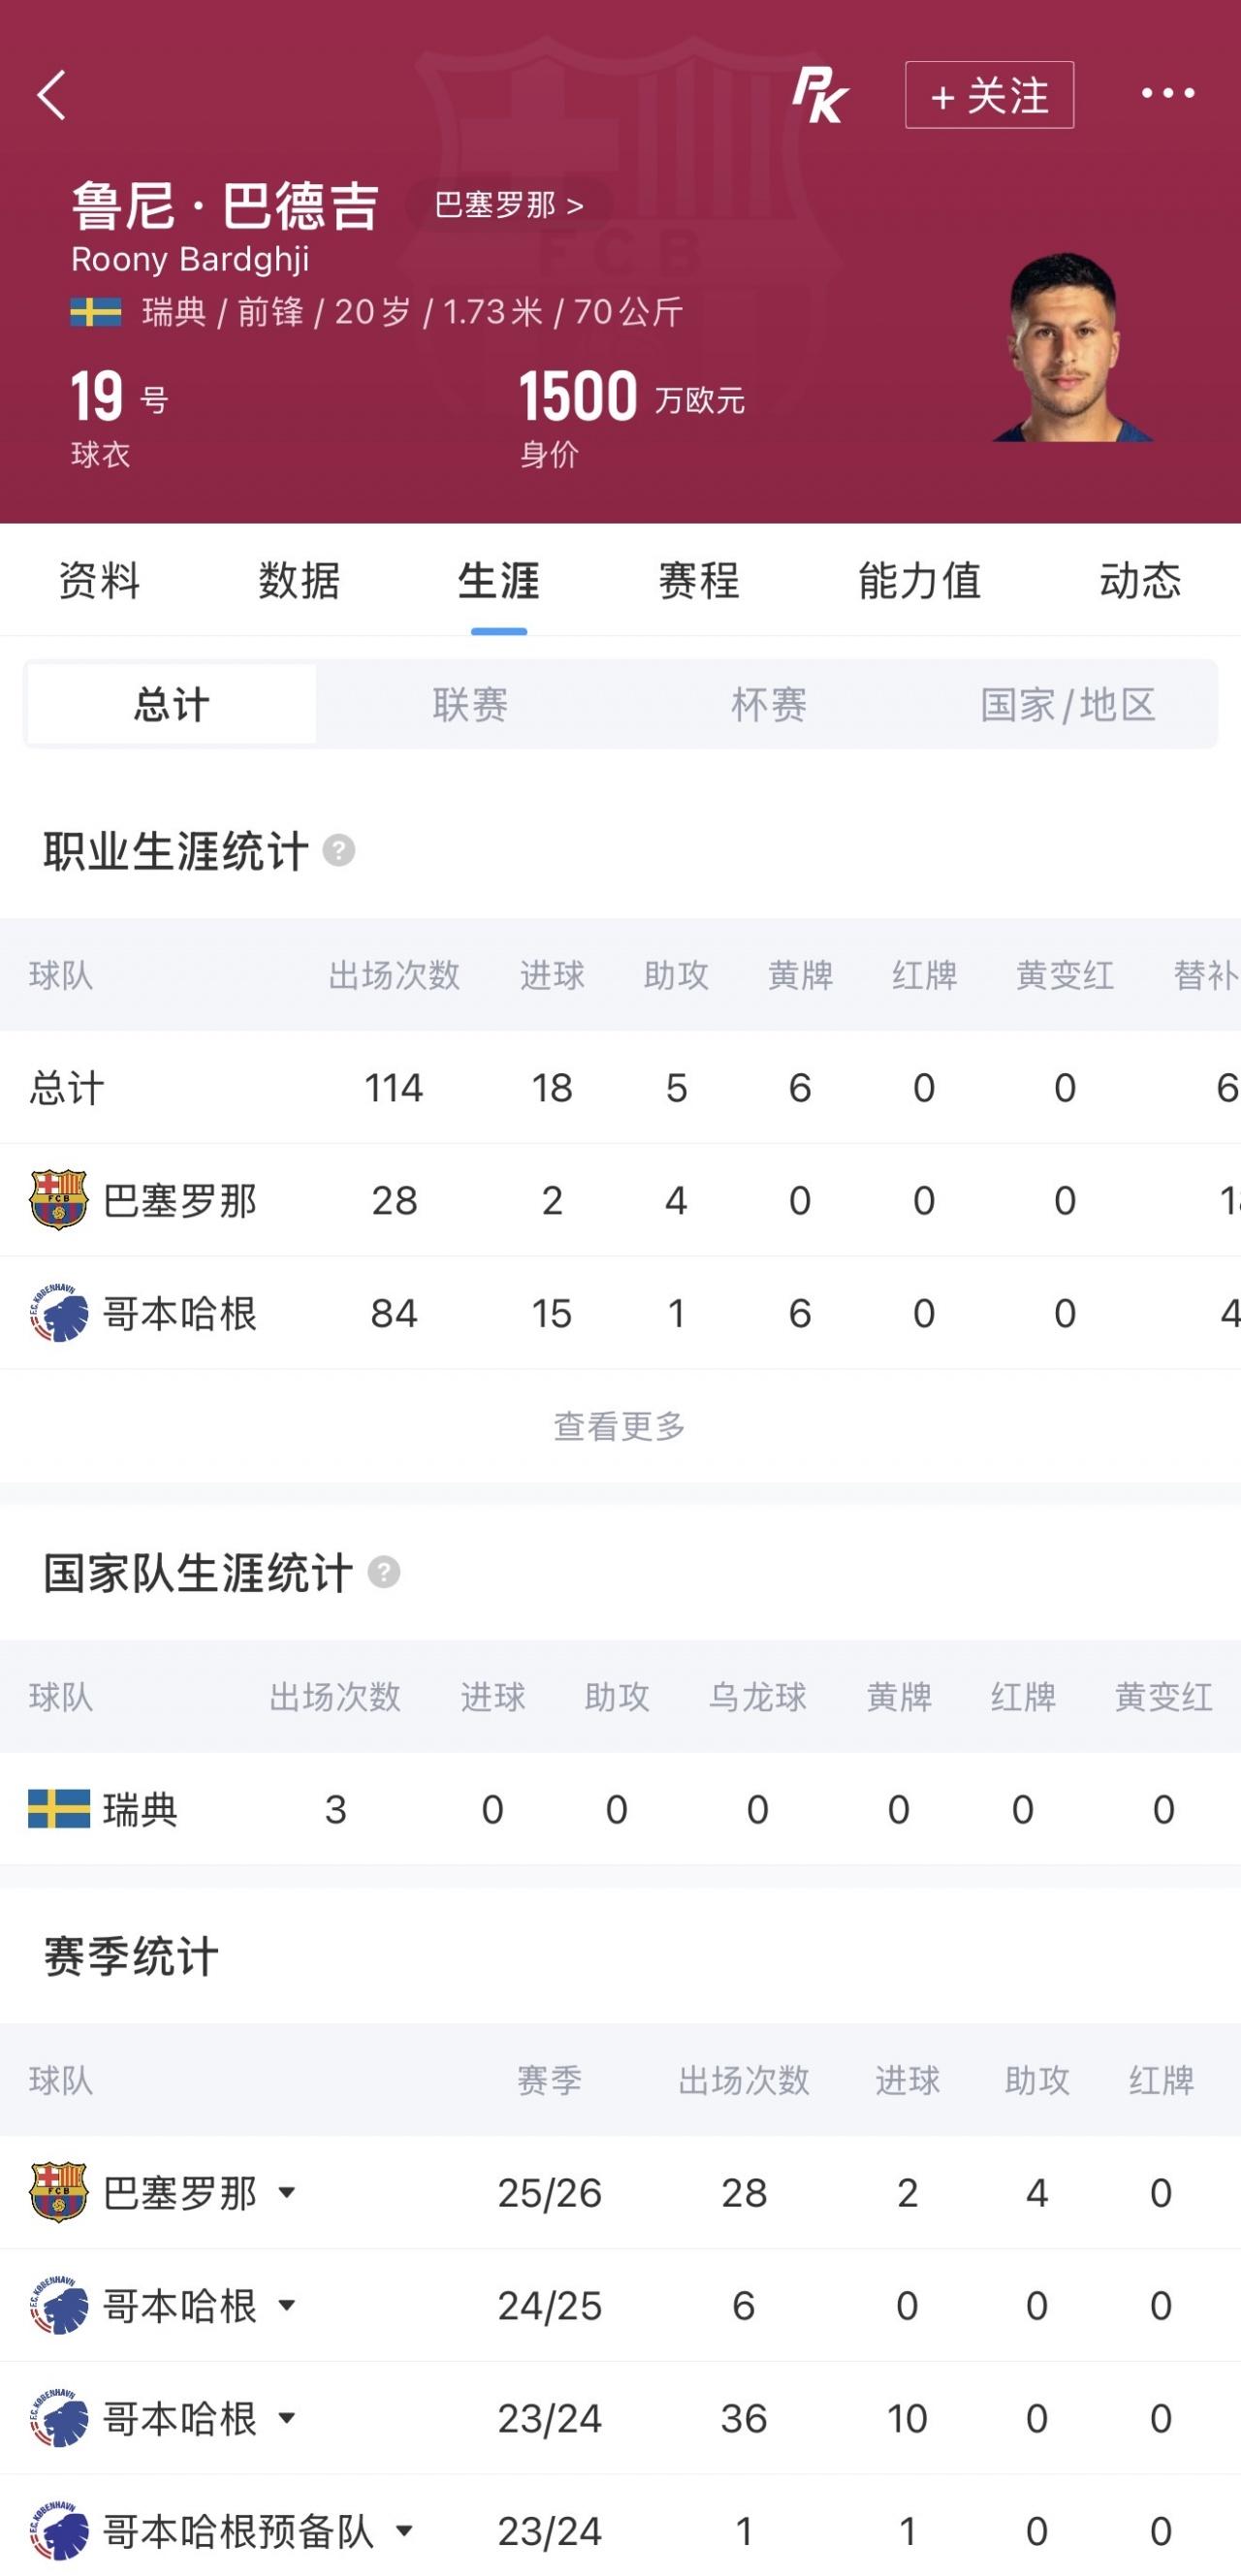Expand 哥本哈根预备队 23/24 dropdown arrow

point(404,2531)
